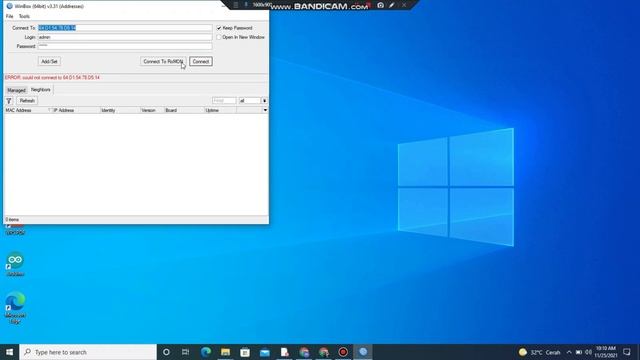The width and height of the screenshot is (640, 360).
Task: Click the '0 items' status bar text
Action: 12,220
